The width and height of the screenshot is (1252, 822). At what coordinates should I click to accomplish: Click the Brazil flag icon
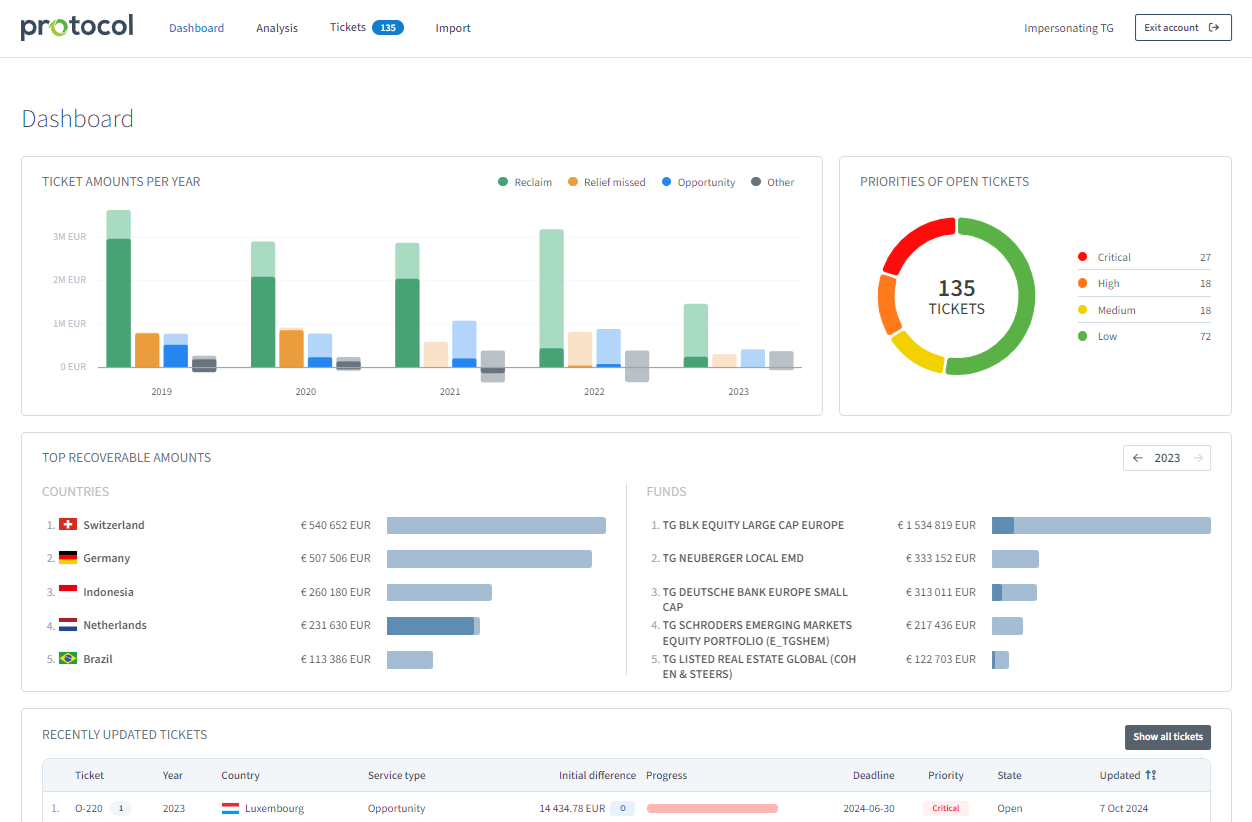tap(66, 659)
